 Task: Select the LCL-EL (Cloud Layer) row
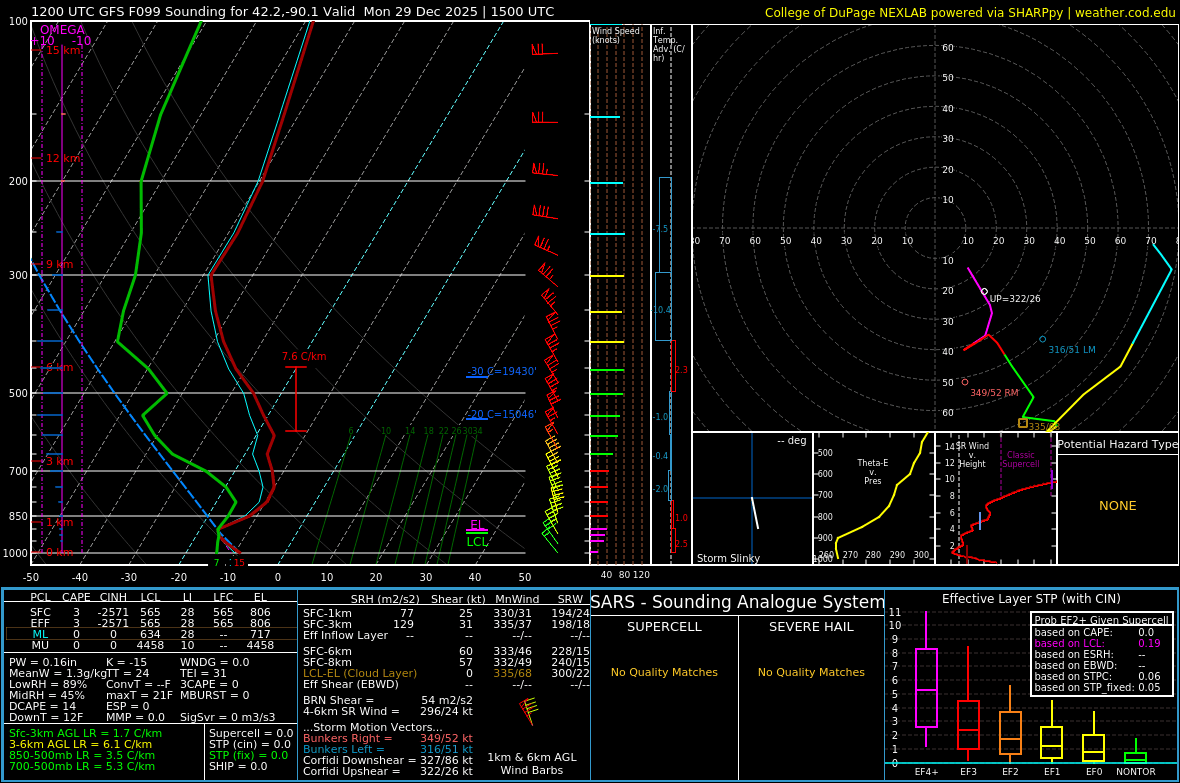click(x=446, y=673)
